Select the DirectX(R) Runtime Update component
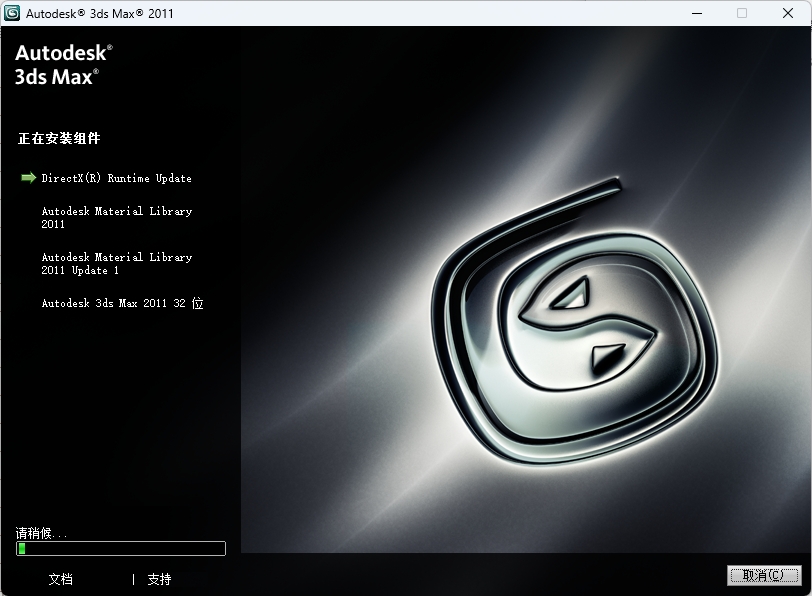Screen dimensions: 812x596 click(116, 178)
